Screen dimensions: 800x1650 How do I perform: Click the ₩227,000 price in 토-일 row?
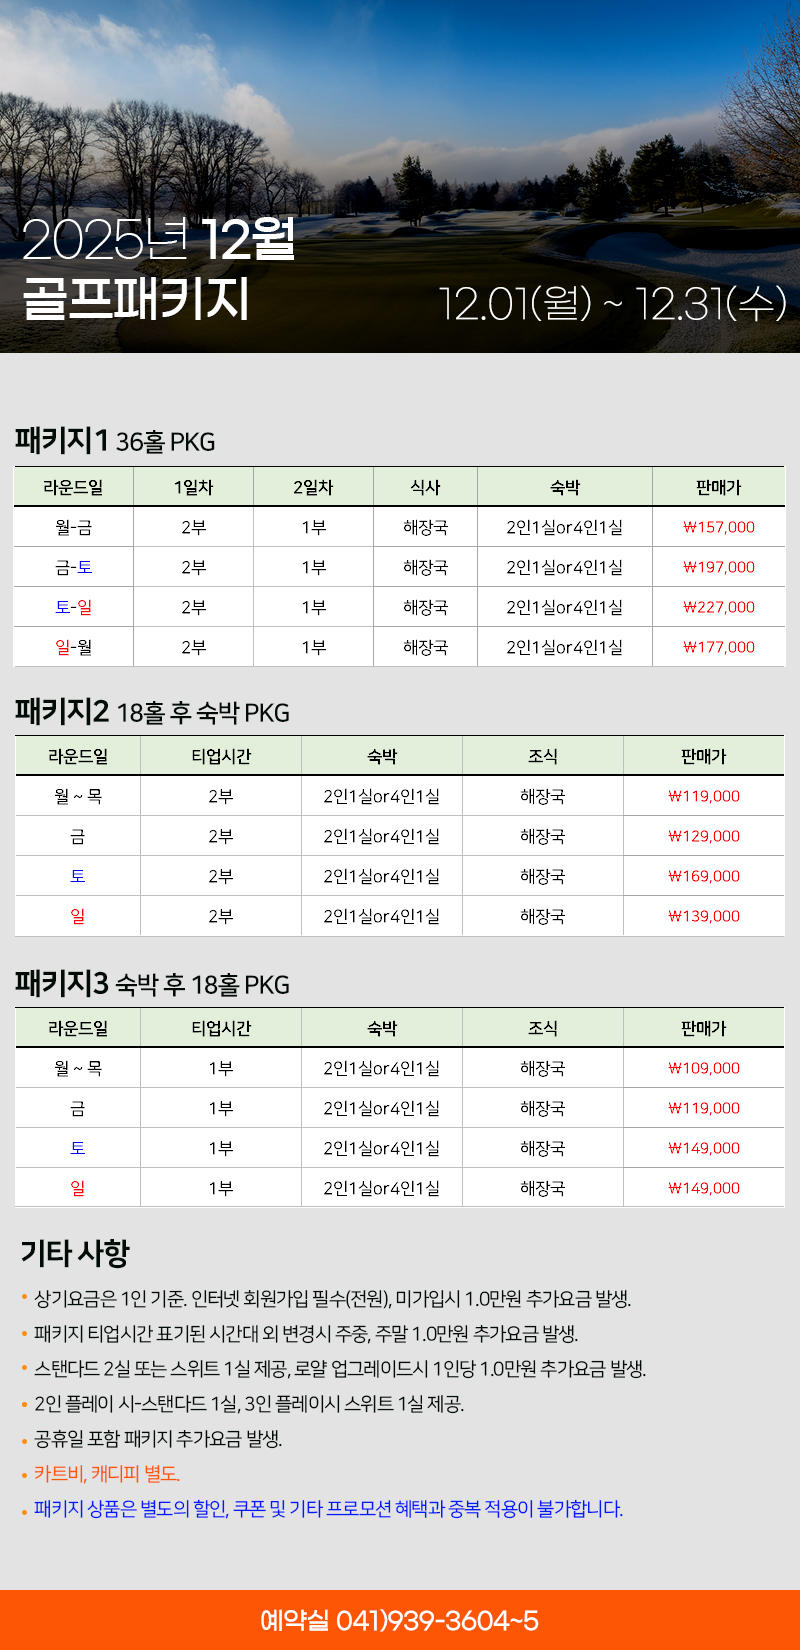point(718,607)
